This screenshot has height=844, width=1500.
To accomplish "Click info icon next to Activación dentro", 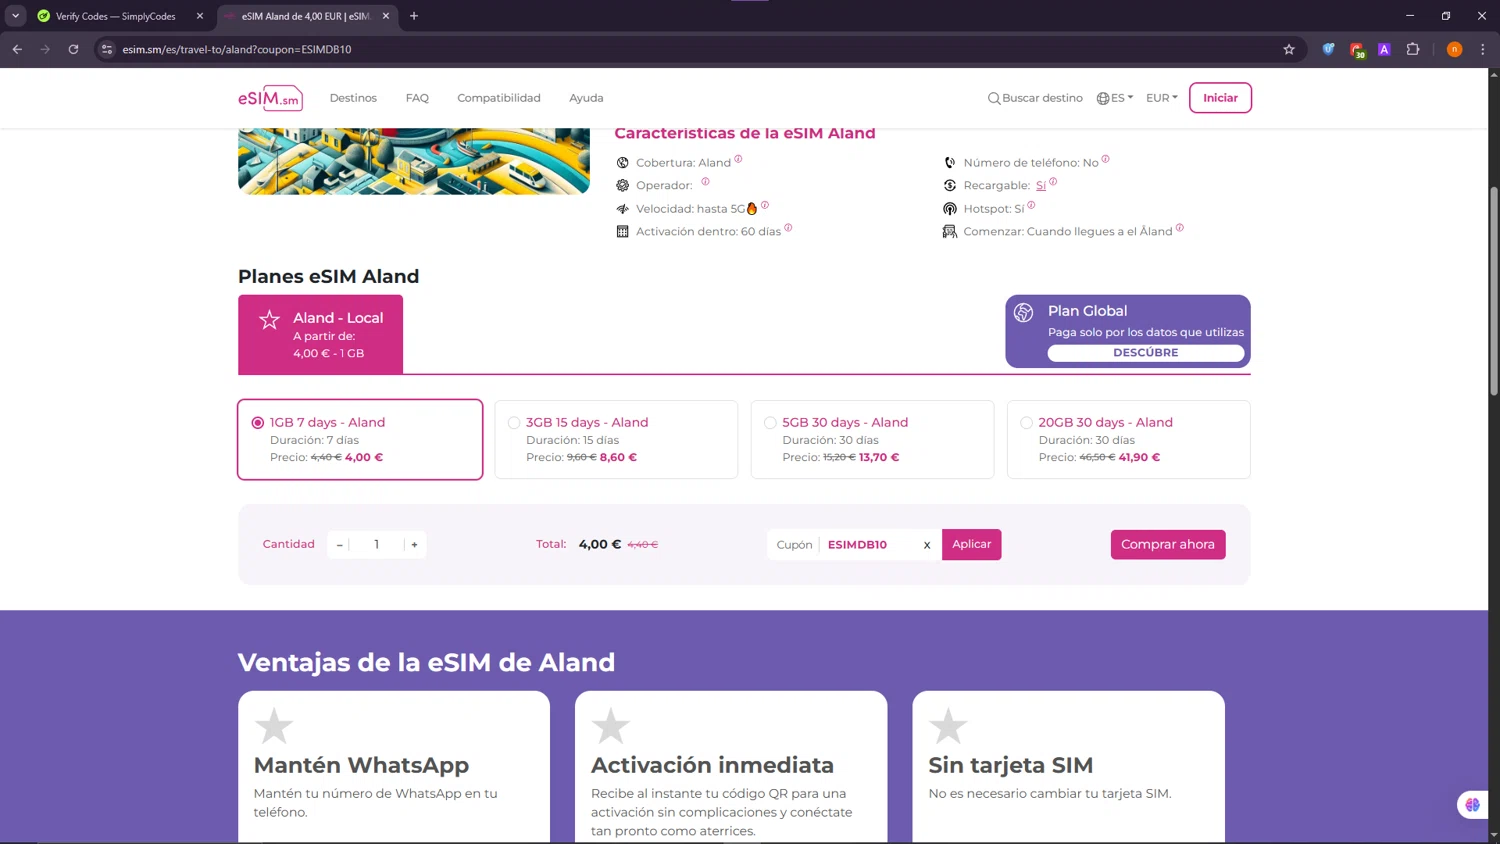I will click(x=788, y=228).
